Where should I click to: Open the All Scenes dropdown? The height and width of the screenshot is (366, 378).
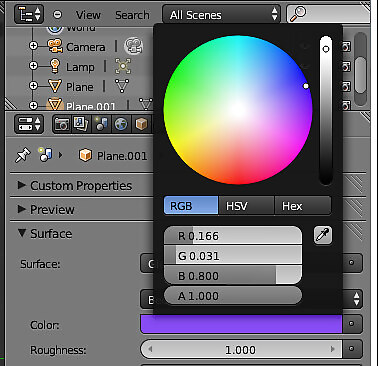coord(222,15)
